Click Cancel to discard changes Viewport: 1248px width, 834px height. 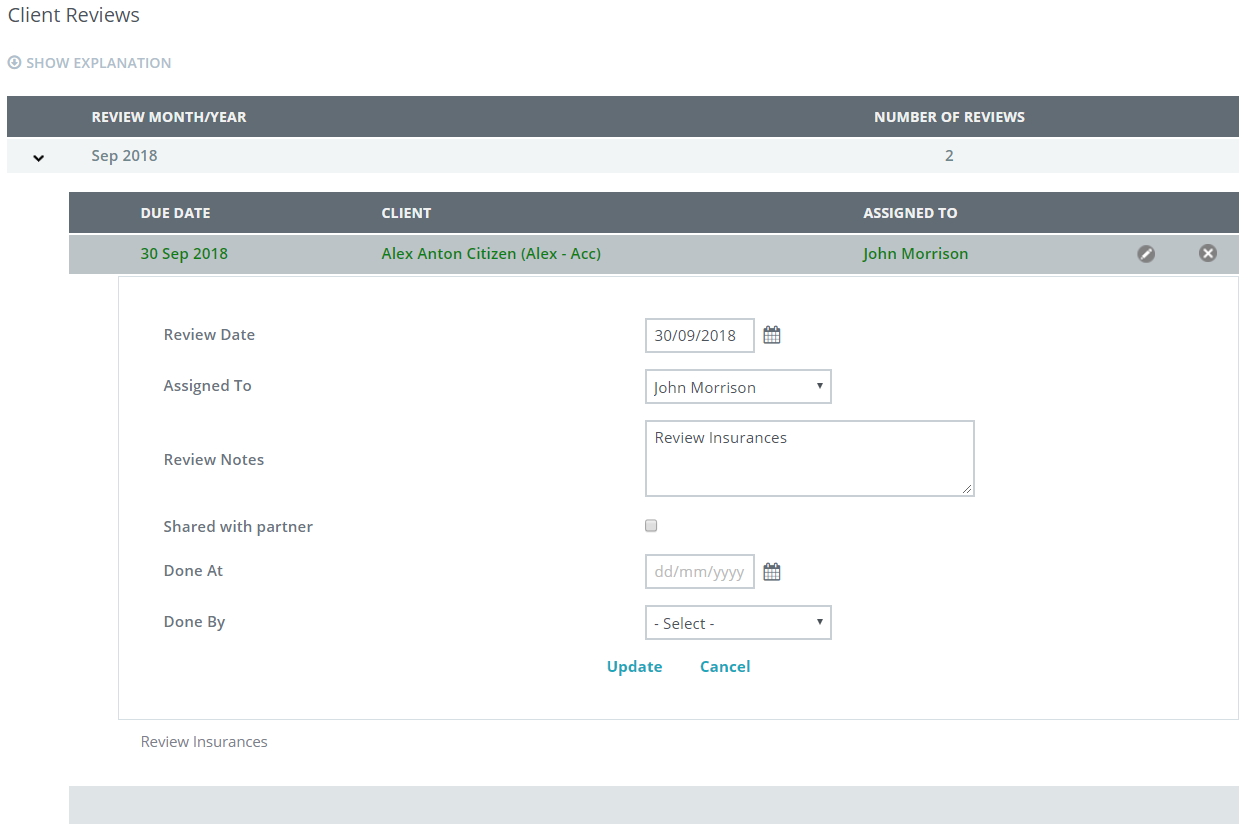[x=725, y=667]
